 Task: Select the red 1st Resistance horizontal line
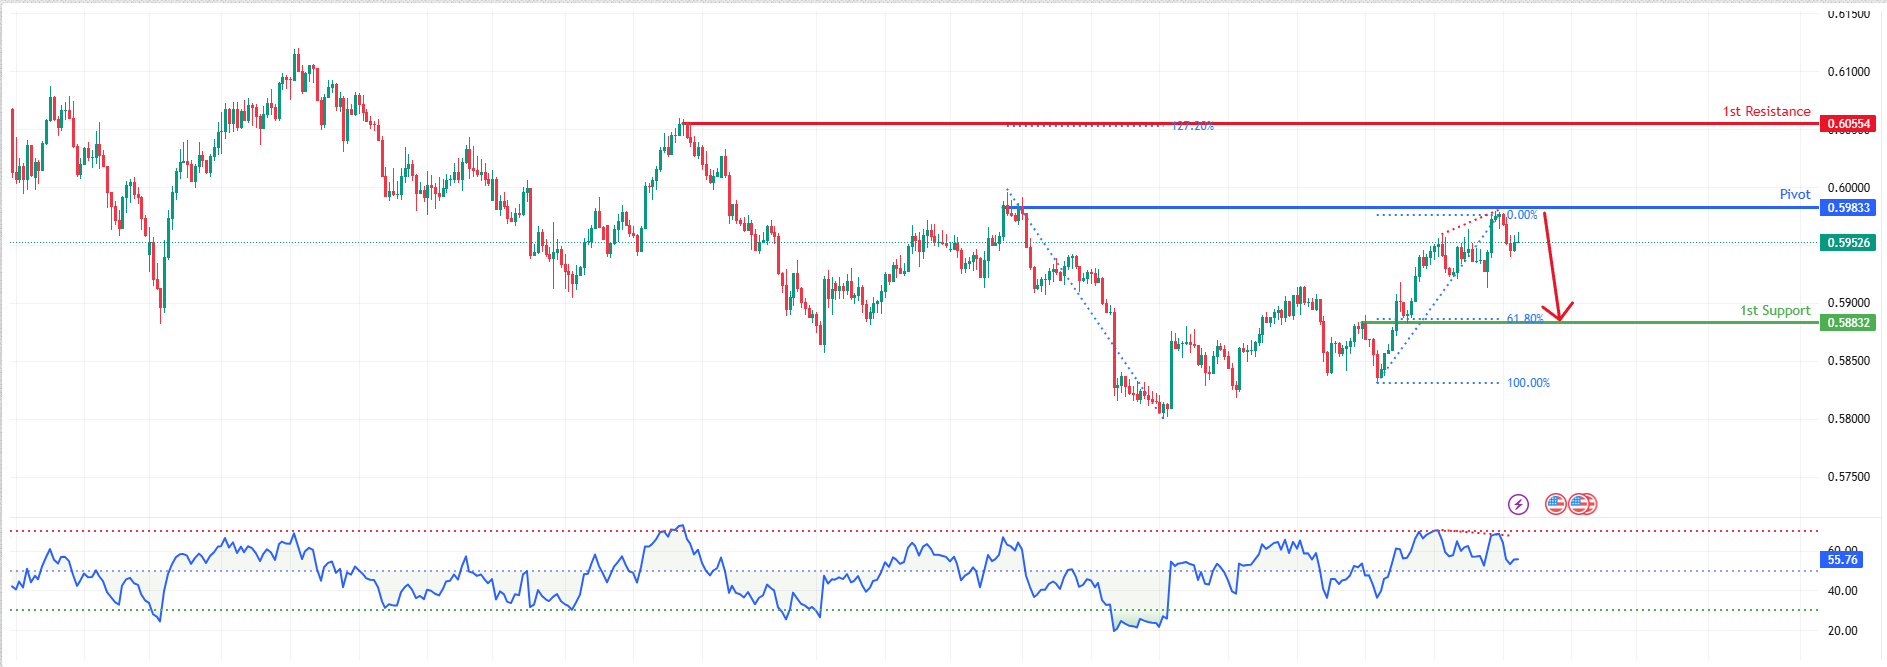coord(1250,124)
